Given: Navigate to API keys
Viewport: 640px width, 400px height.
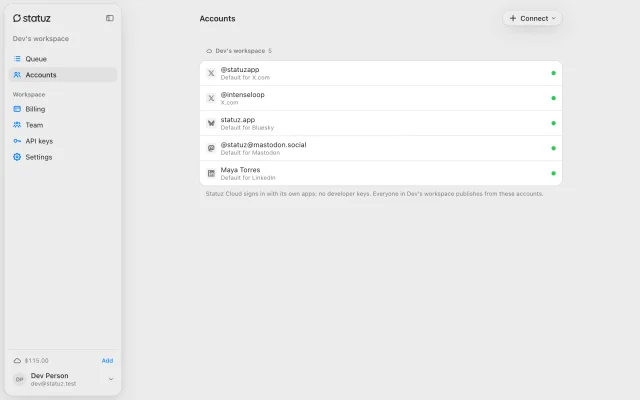Looking at the screenshot, I should 63,141.
